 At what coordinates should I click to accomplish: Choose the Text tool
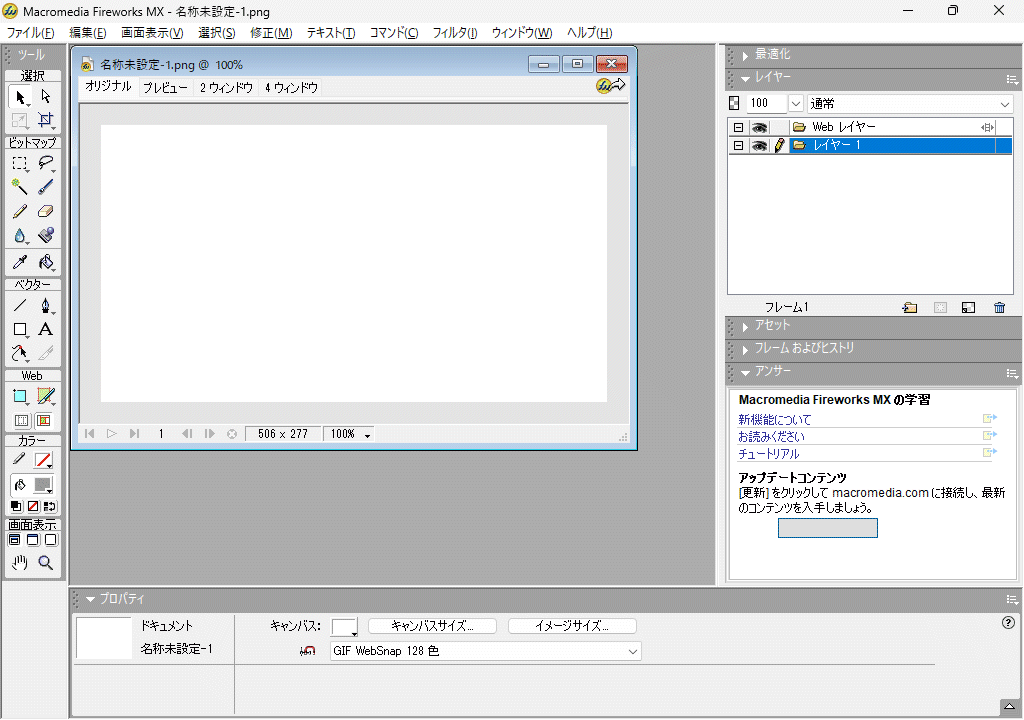point(45,329)
